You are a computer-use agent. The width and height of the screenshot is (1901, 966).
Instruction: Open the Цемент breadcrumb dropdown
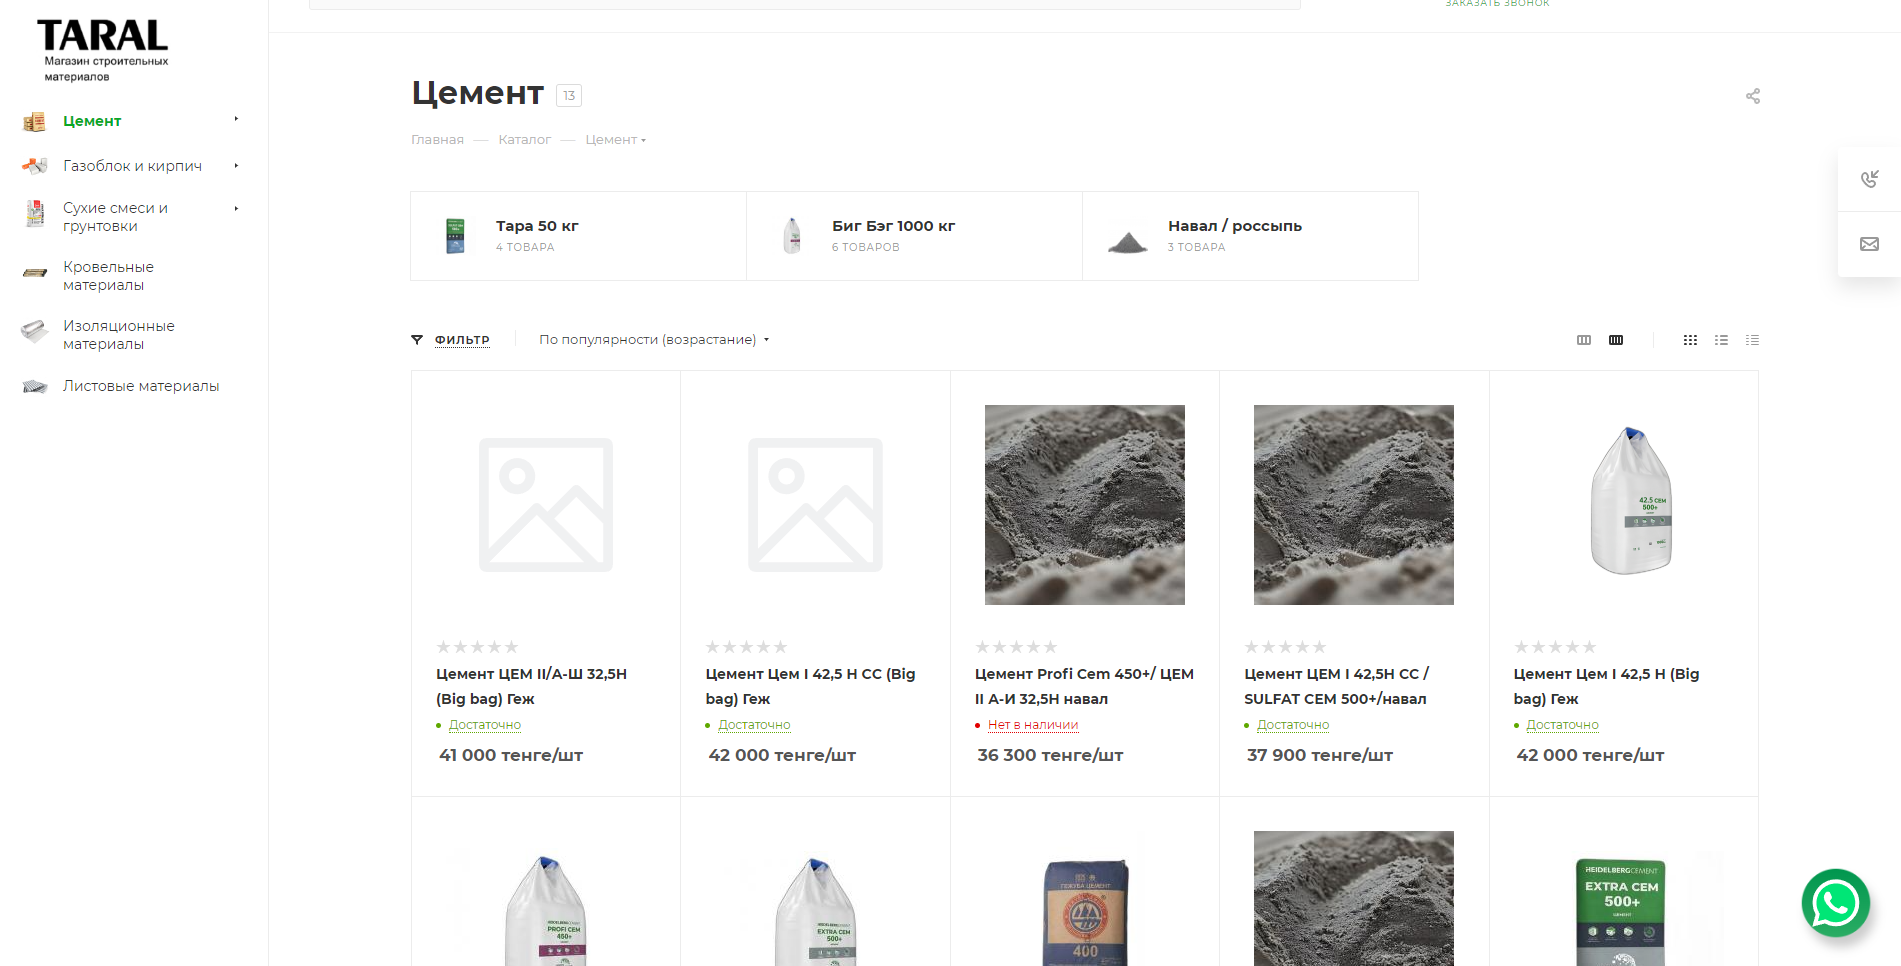pos(616,140)
